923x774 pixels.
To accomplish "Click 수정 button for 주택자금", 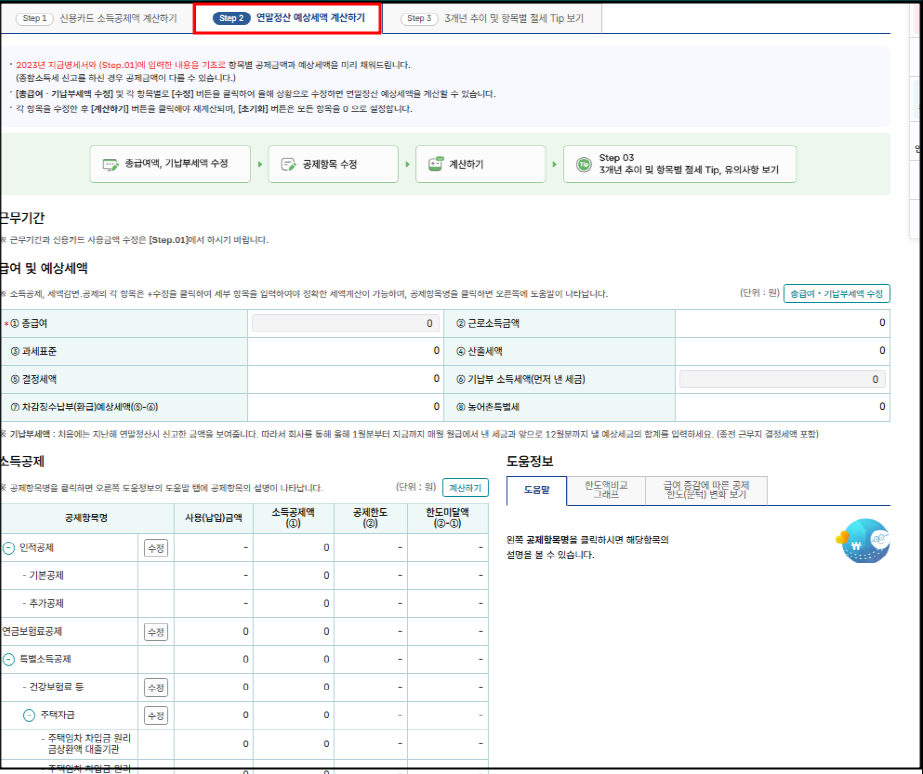I will click(x=156, y=715).
